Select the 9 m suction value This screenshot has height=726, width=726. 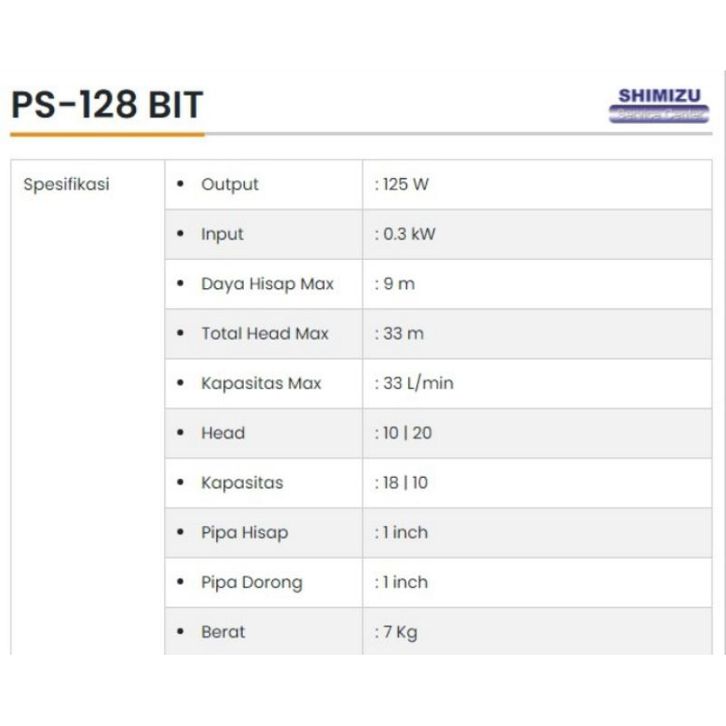pyautogui.click(x=395, y=284)
